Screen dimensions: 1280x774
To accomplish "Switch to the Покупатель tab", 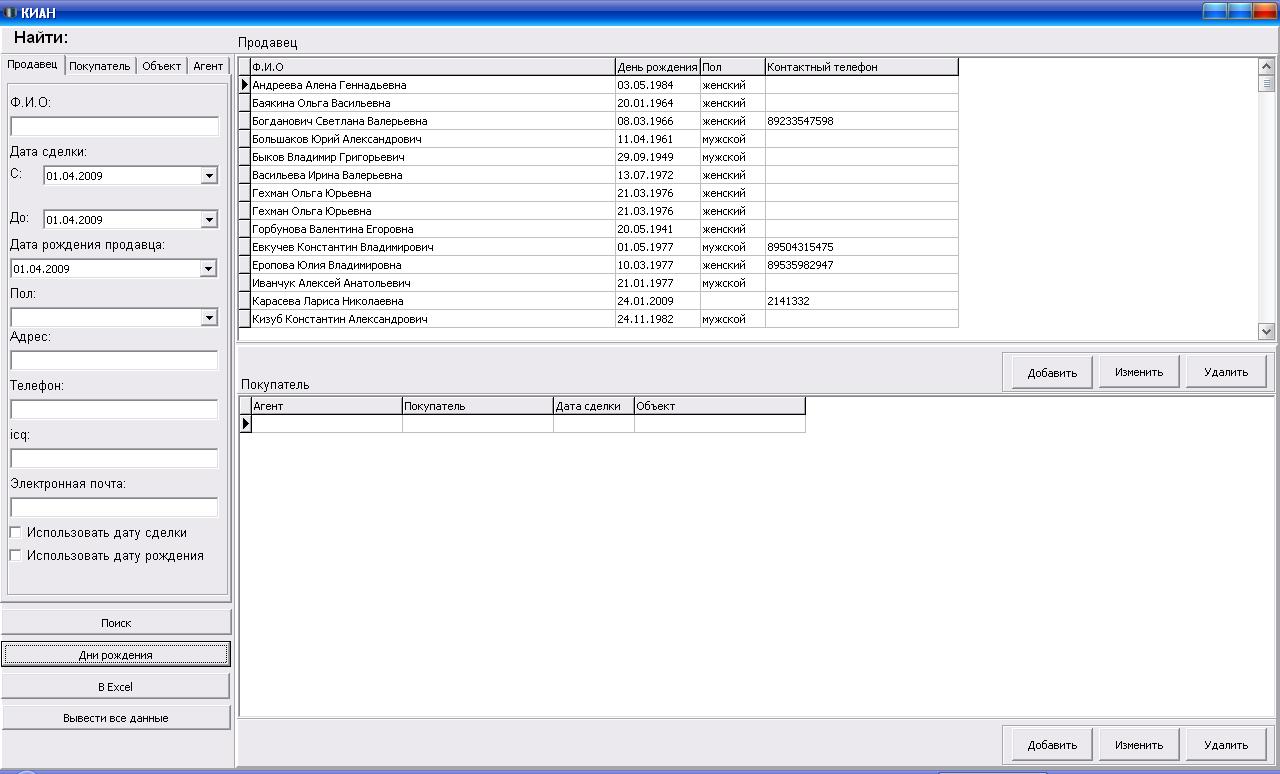I will 100,66.
